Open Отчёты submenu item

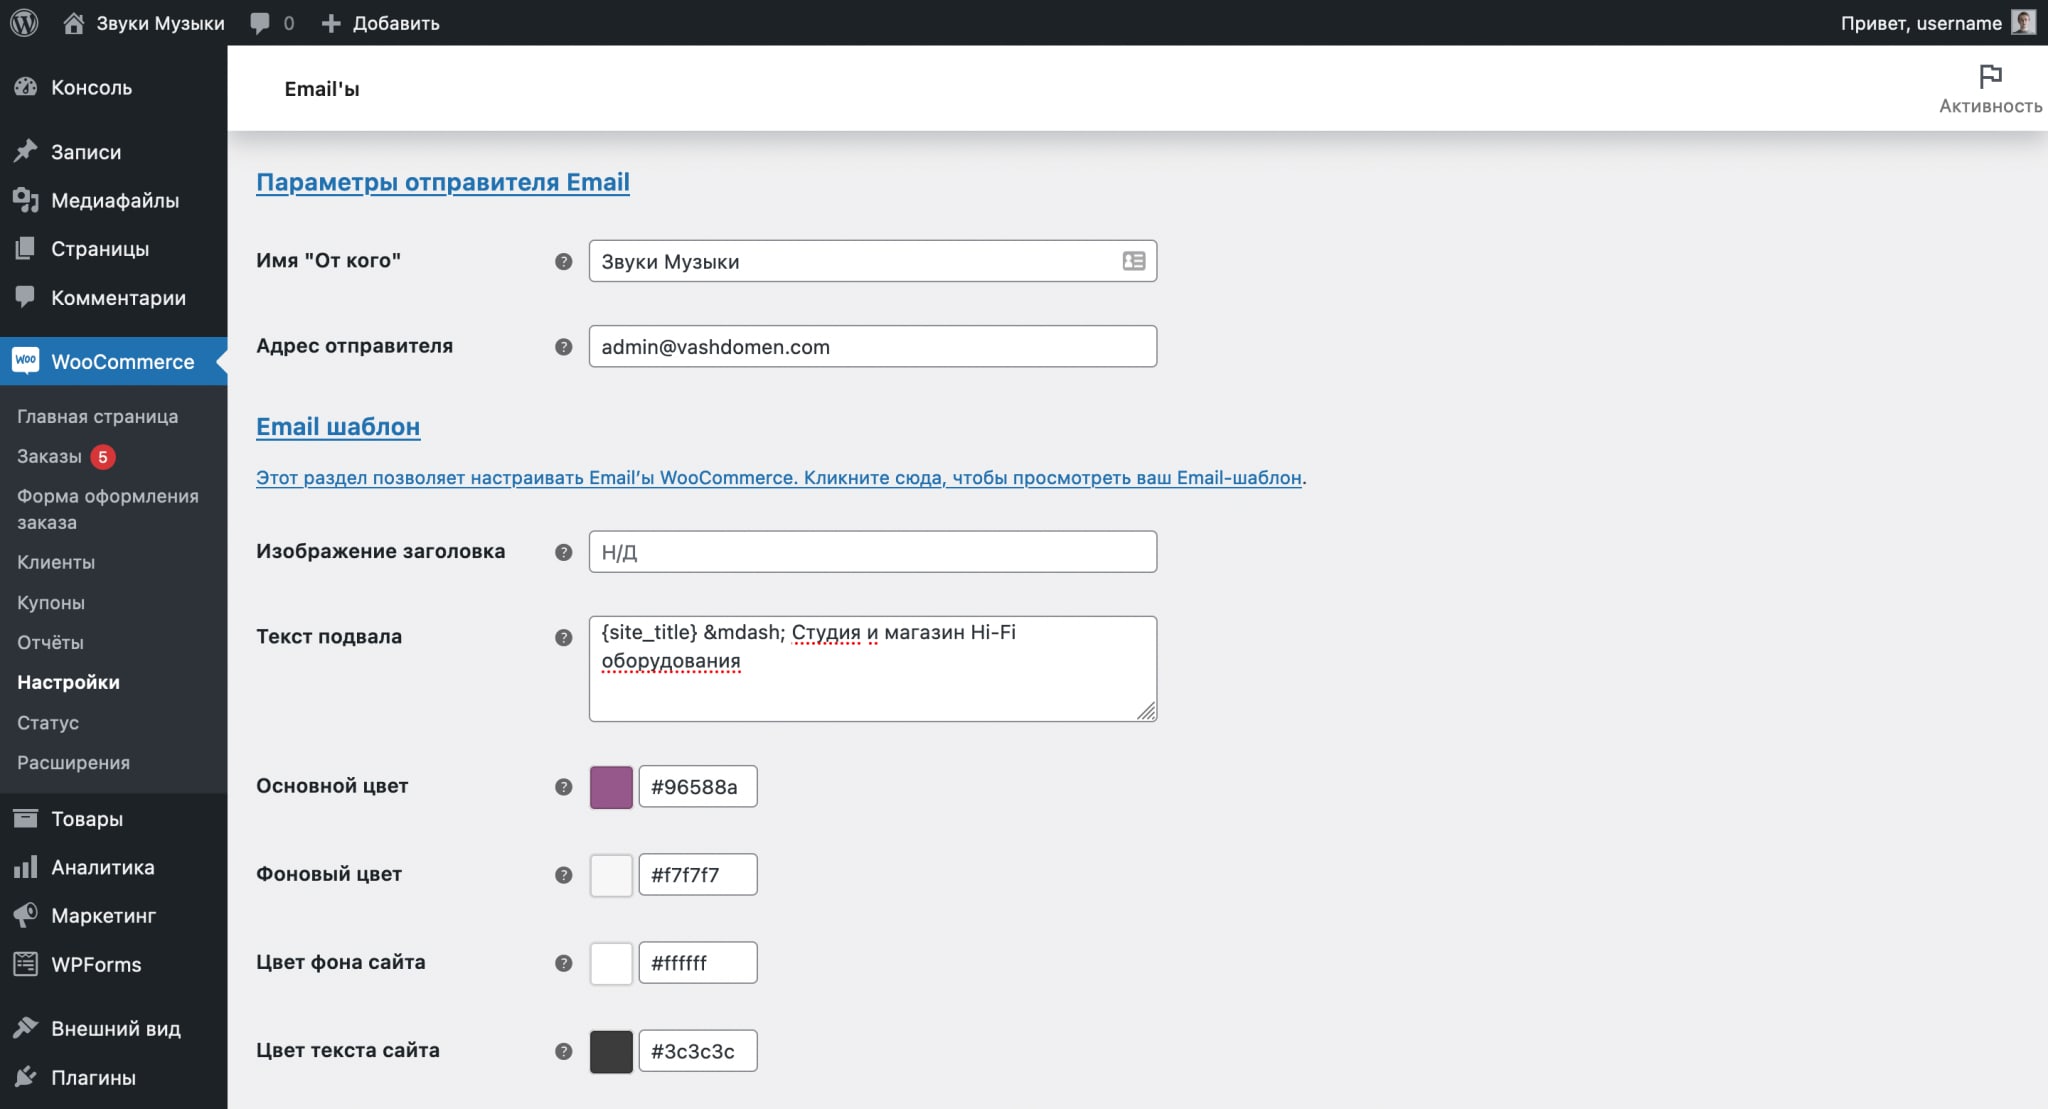[x=50, y=642]
